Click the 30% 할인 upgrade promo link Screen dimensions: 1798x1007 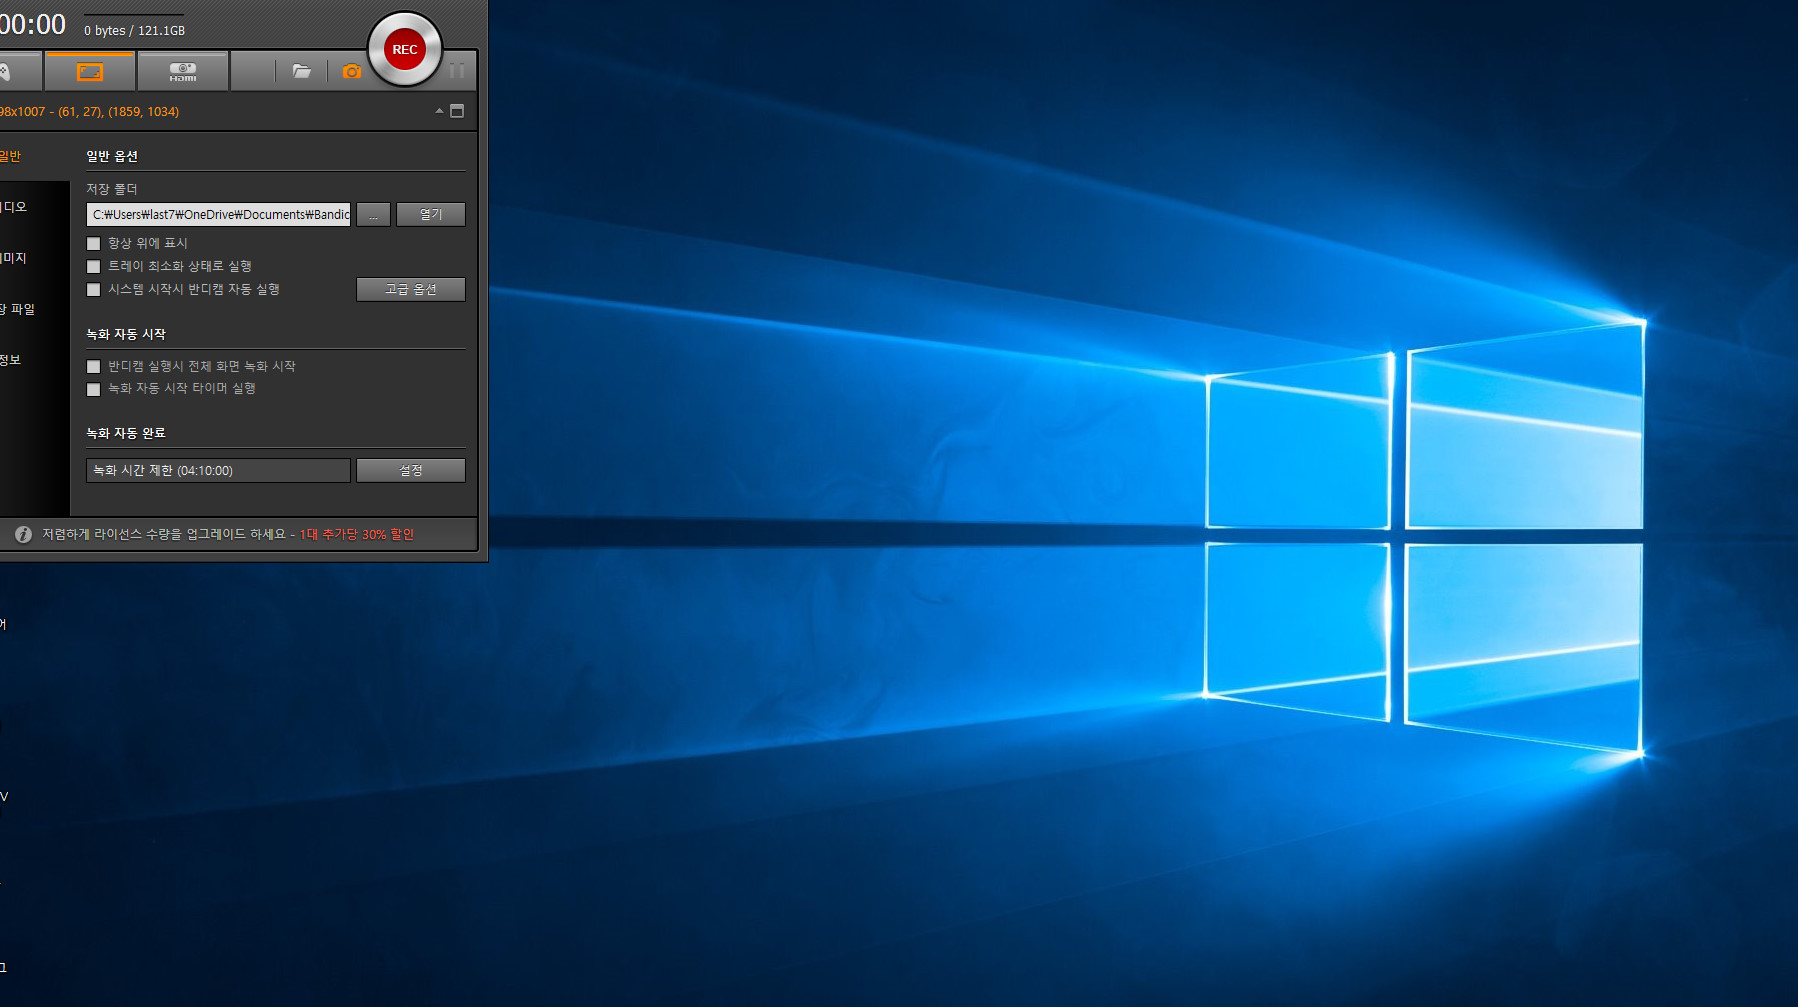[357, 535]
